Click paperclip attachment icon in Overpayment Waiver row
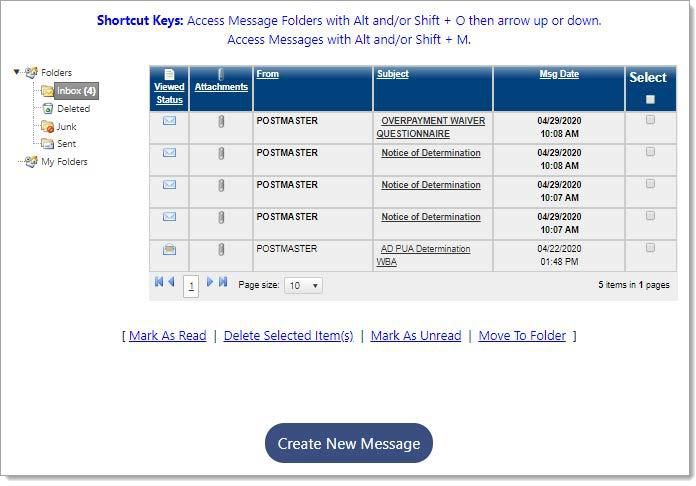The image size is (696, 486). click(221, 122)
